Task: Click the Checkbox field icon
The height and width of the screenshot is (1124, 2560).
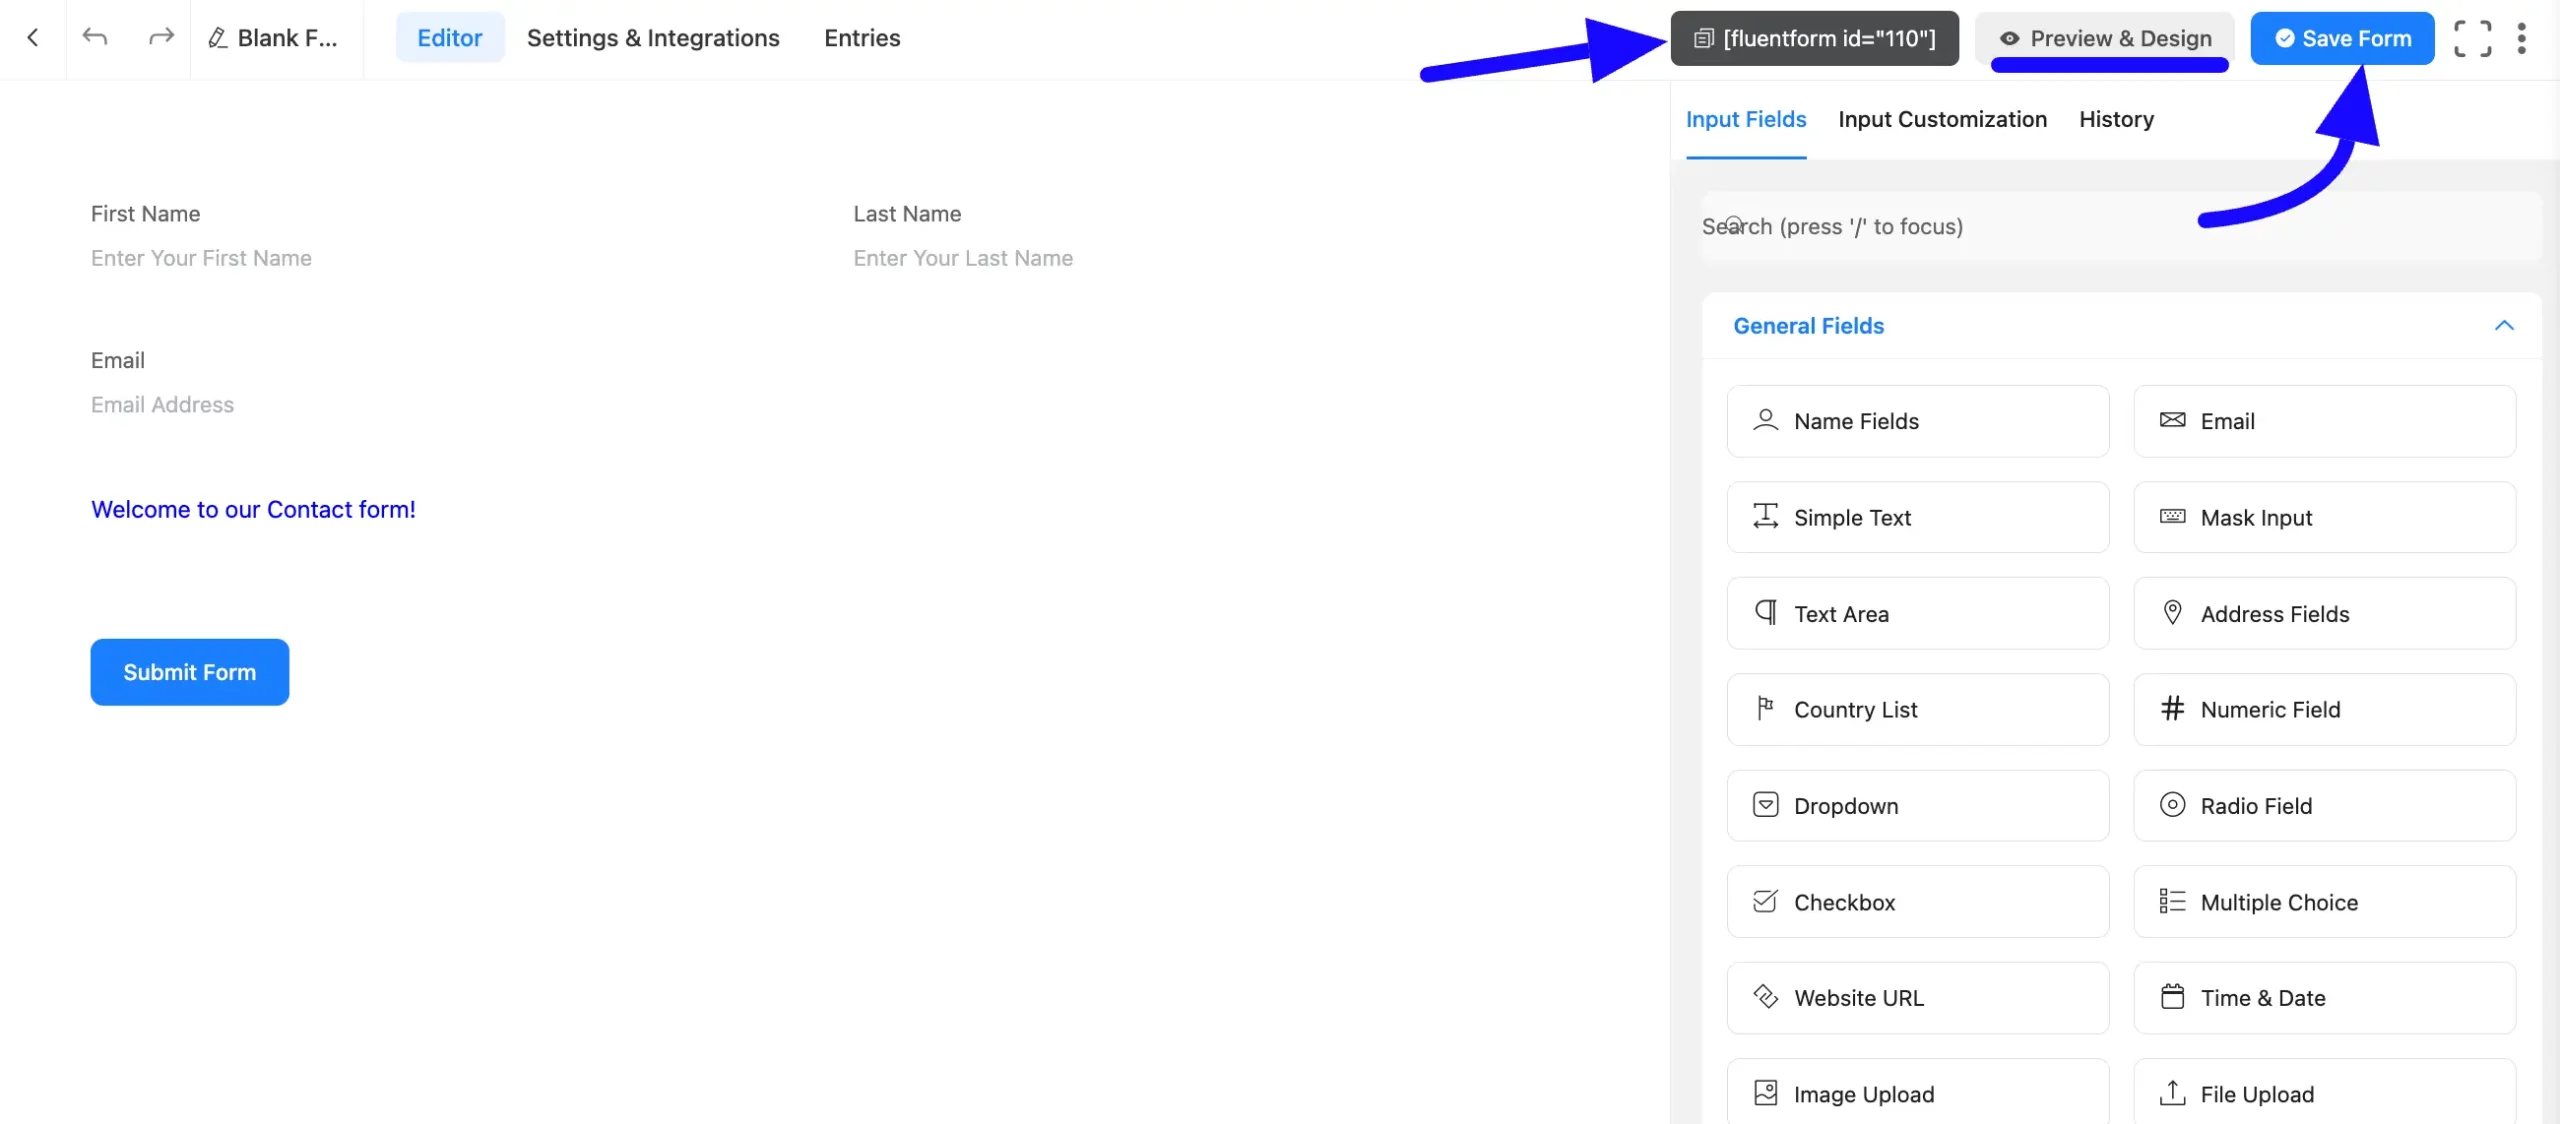Action: (x=1765, y=901)
